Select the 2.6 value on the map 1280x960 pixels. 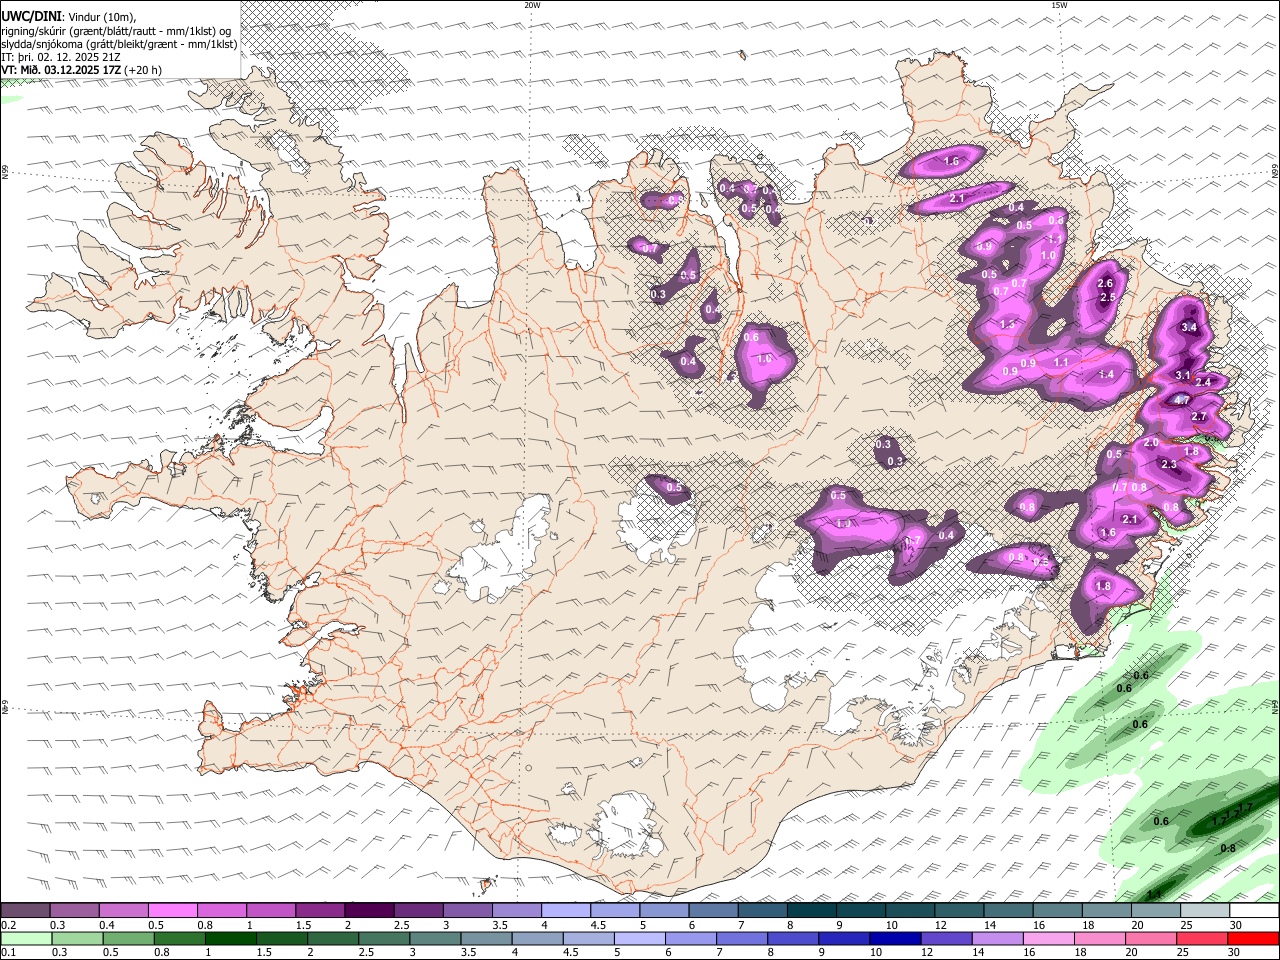pos(1105,284)
